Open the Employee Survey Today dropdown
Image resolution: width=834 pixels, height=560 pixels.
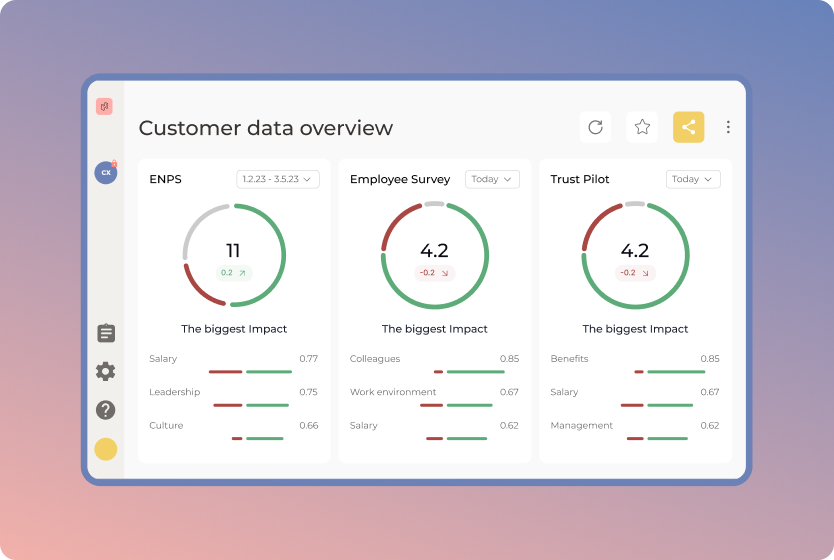[x=491, y=179]
